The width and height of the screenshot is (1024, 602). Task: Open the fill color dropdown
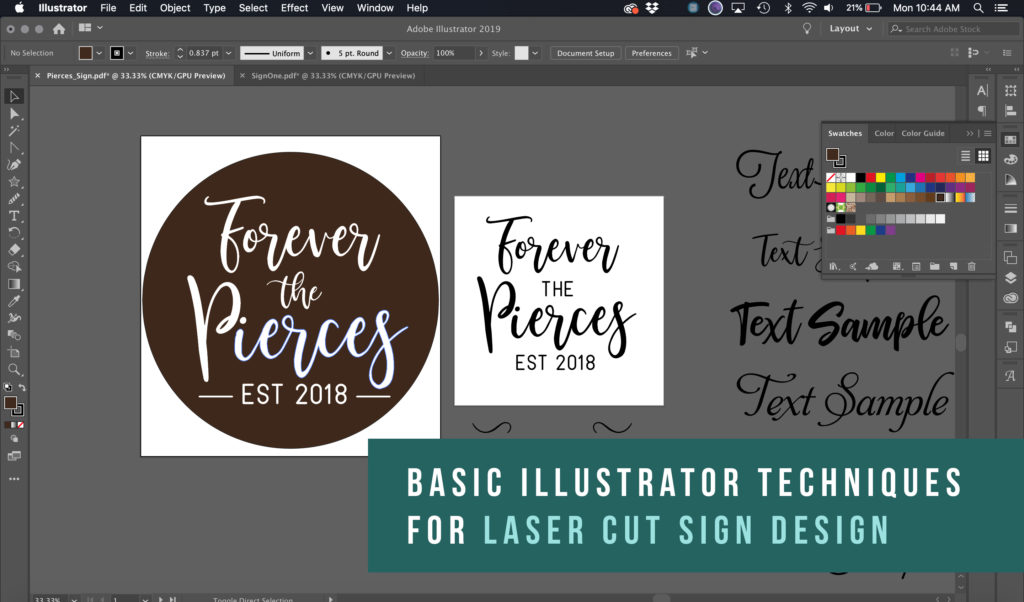click(99, 54)
